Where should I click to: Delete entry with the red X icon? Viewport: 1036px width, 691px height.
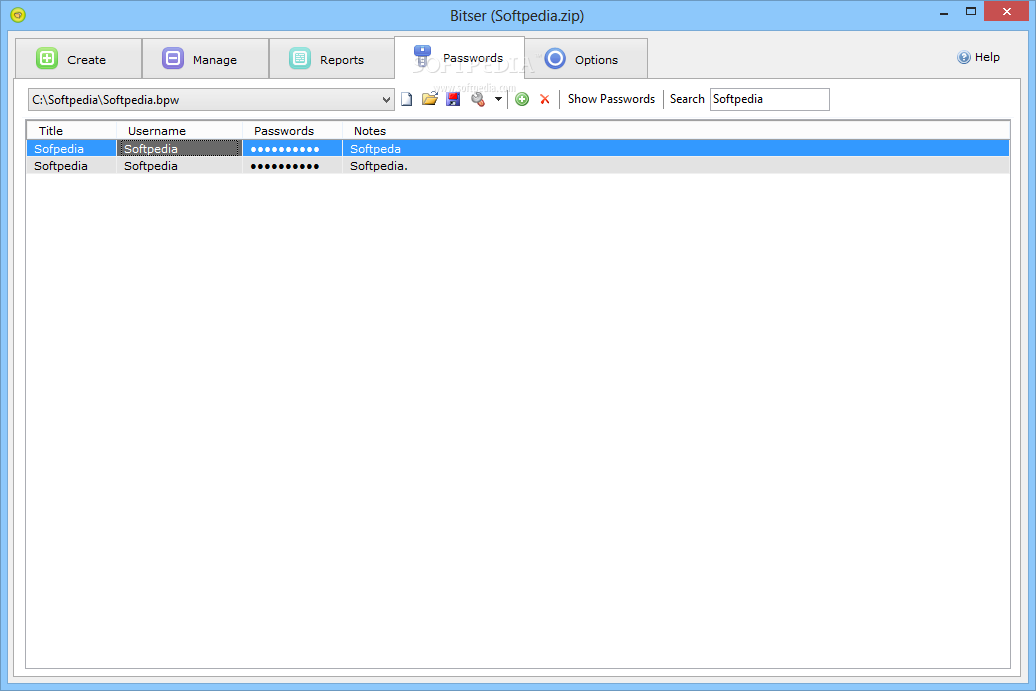click(544, 99)
